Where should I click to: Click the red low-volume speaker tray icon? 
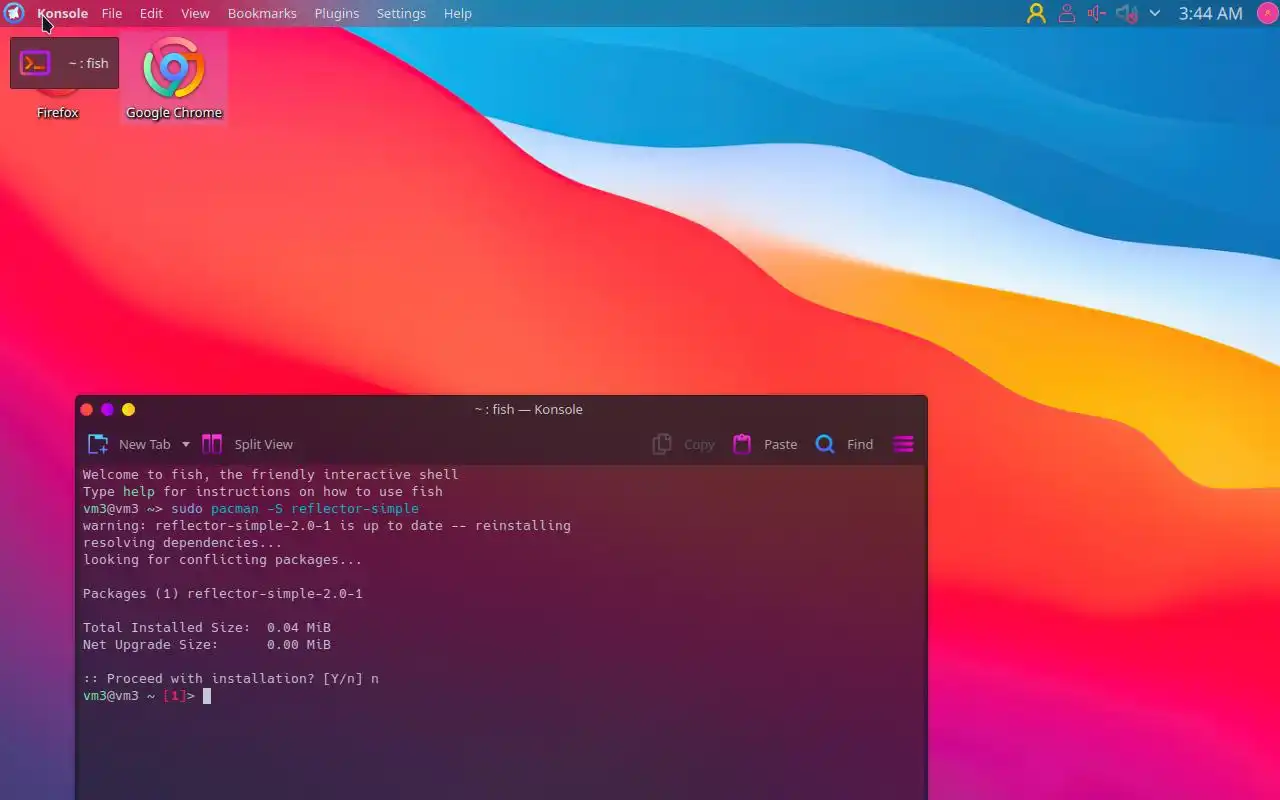coord(1096,13)
